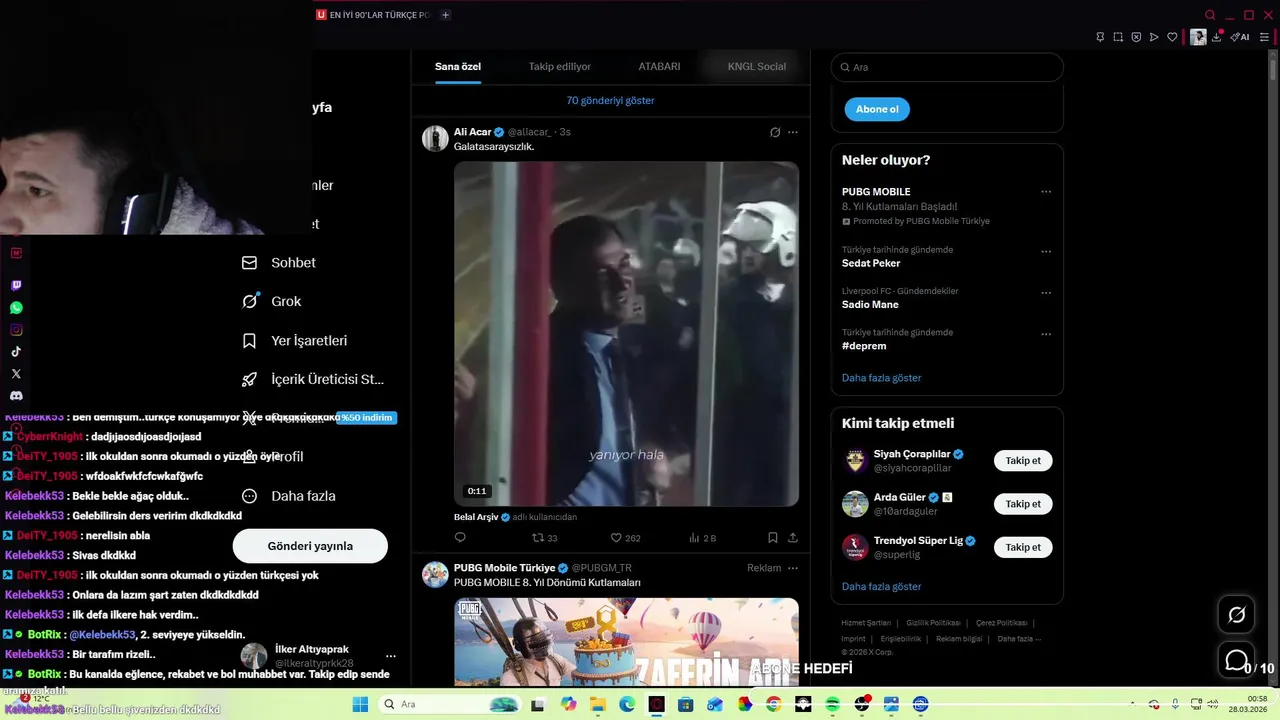
Task: Open X from the browser sidebar
Action: (16, 374)
